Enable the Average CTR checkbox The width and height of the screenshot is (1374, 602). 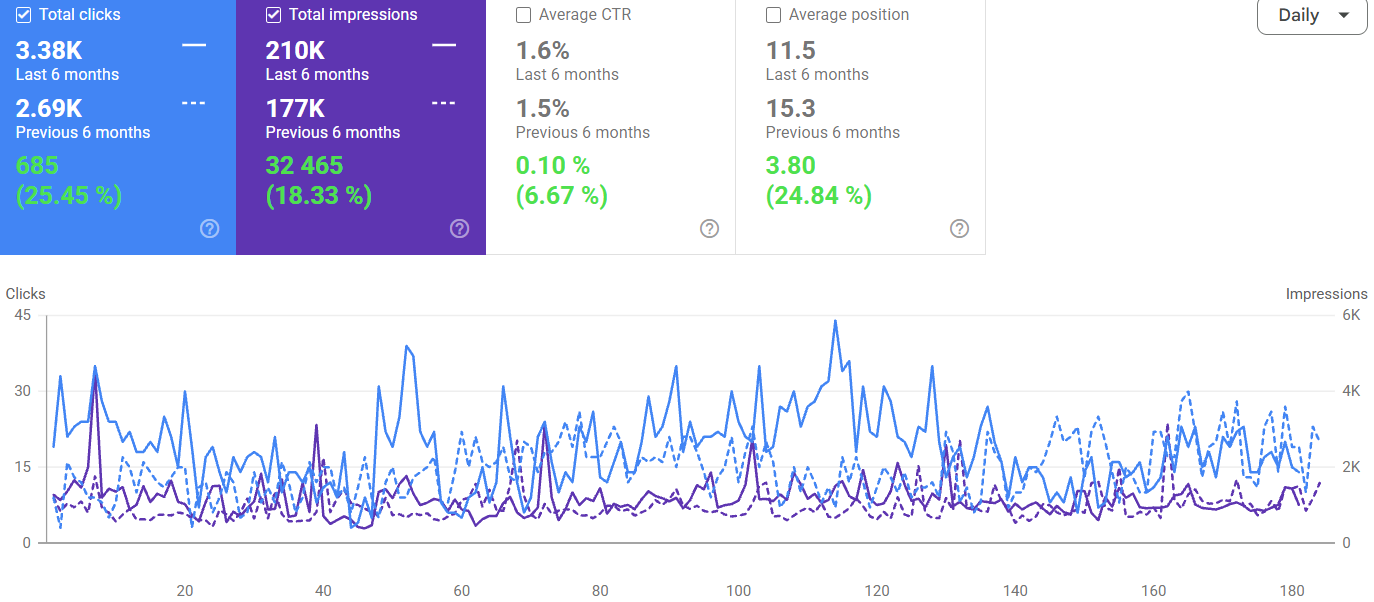point(523,15)
